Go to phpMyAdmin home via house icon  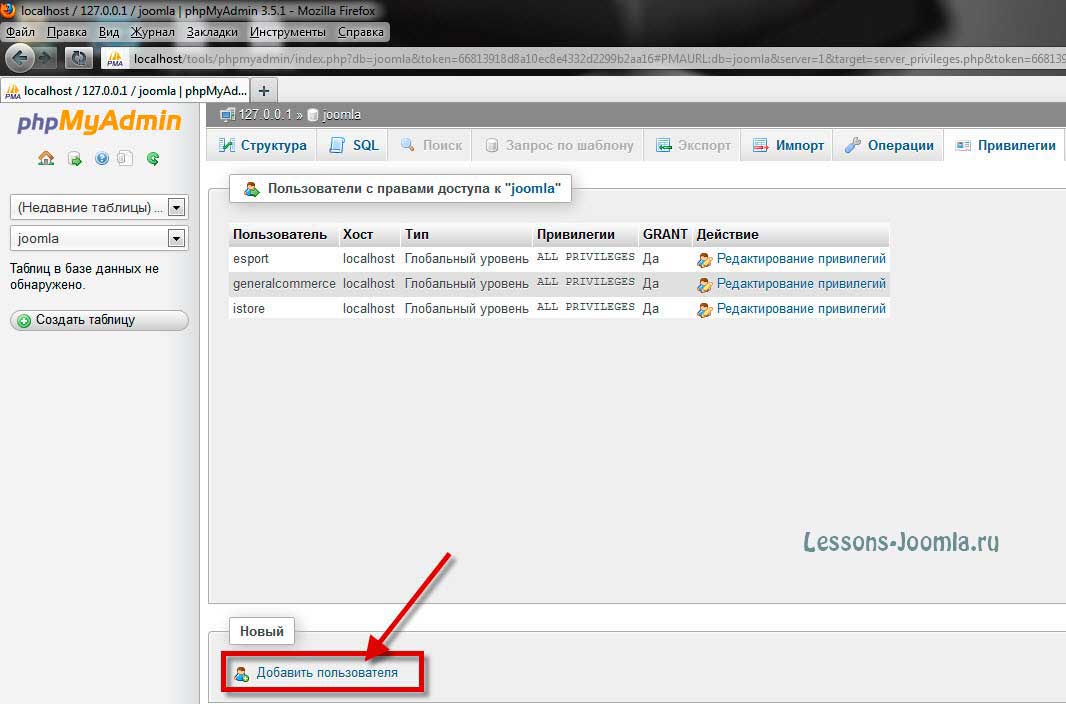46,158
